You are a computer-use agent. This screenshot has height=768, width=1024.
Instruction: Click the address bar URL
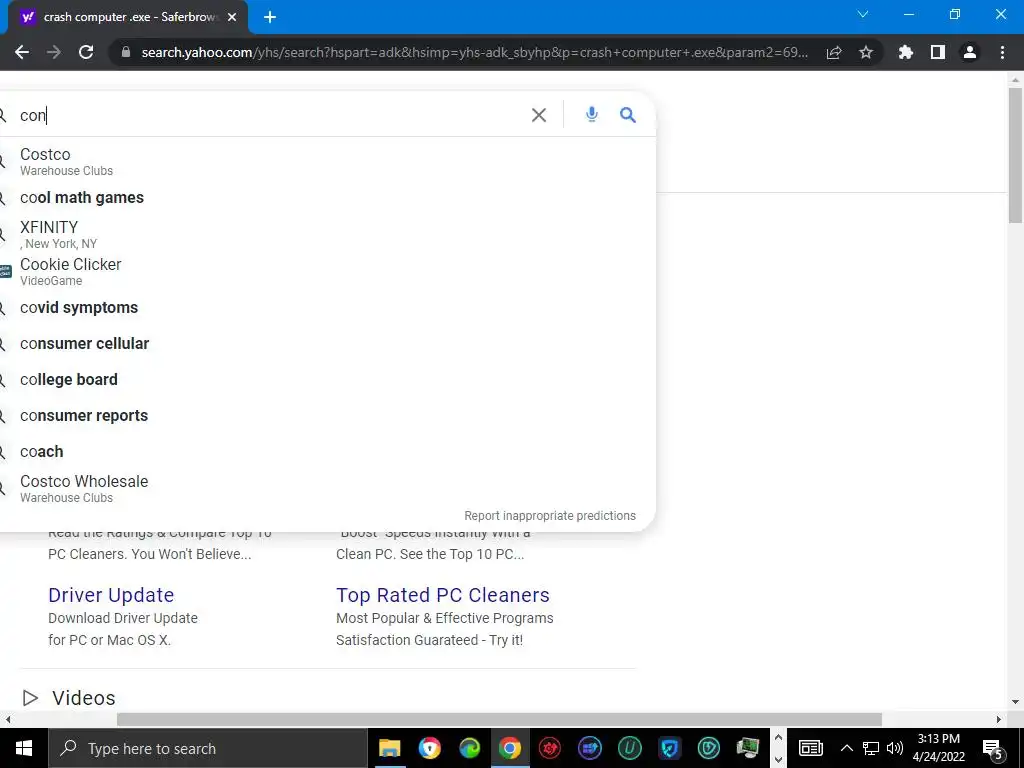coord(475,52)
